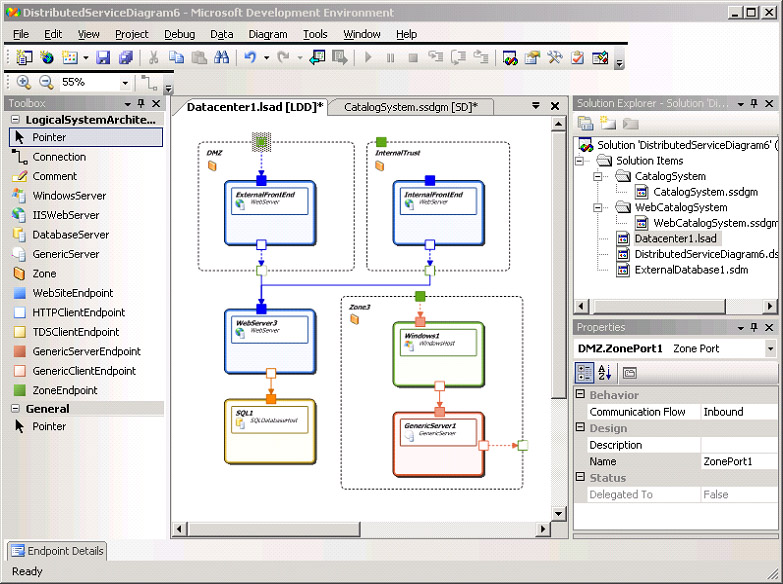This screenshot has width=783, height=584.
Task: Open the Tools menu
Action: (315, 34)
